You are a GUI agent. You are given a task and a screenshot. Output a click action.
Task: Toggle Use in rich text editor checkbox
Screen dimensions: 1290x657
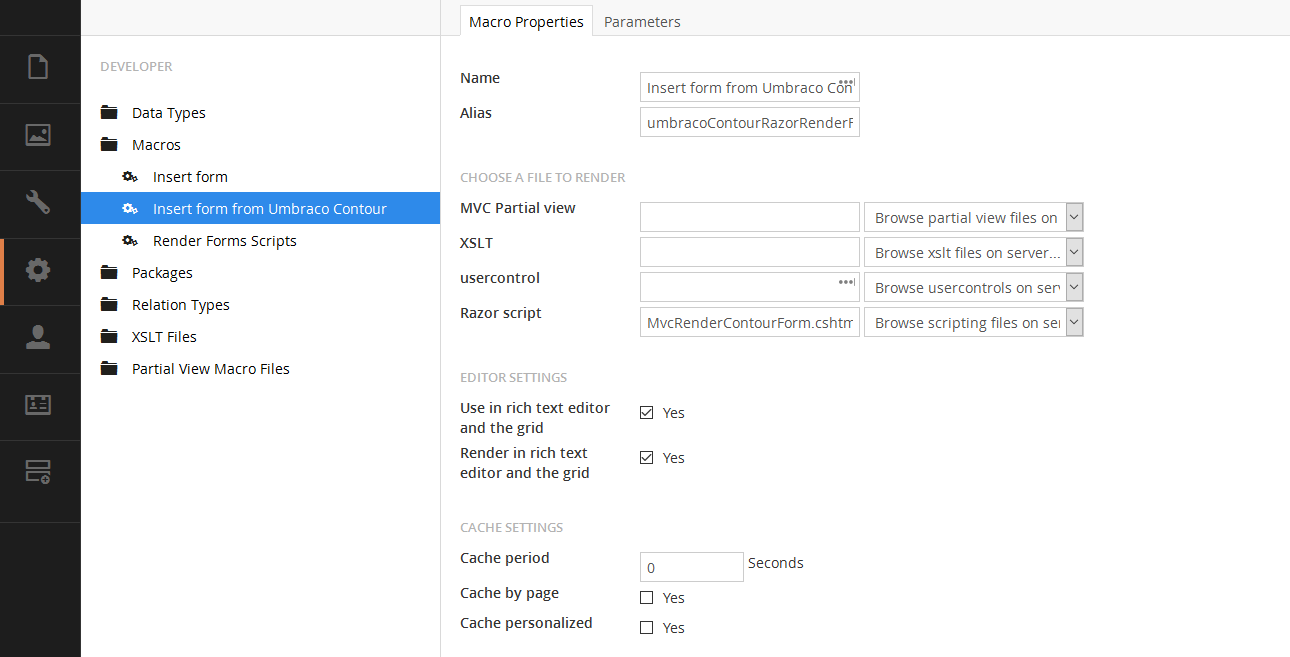click(x=646, y=412)
